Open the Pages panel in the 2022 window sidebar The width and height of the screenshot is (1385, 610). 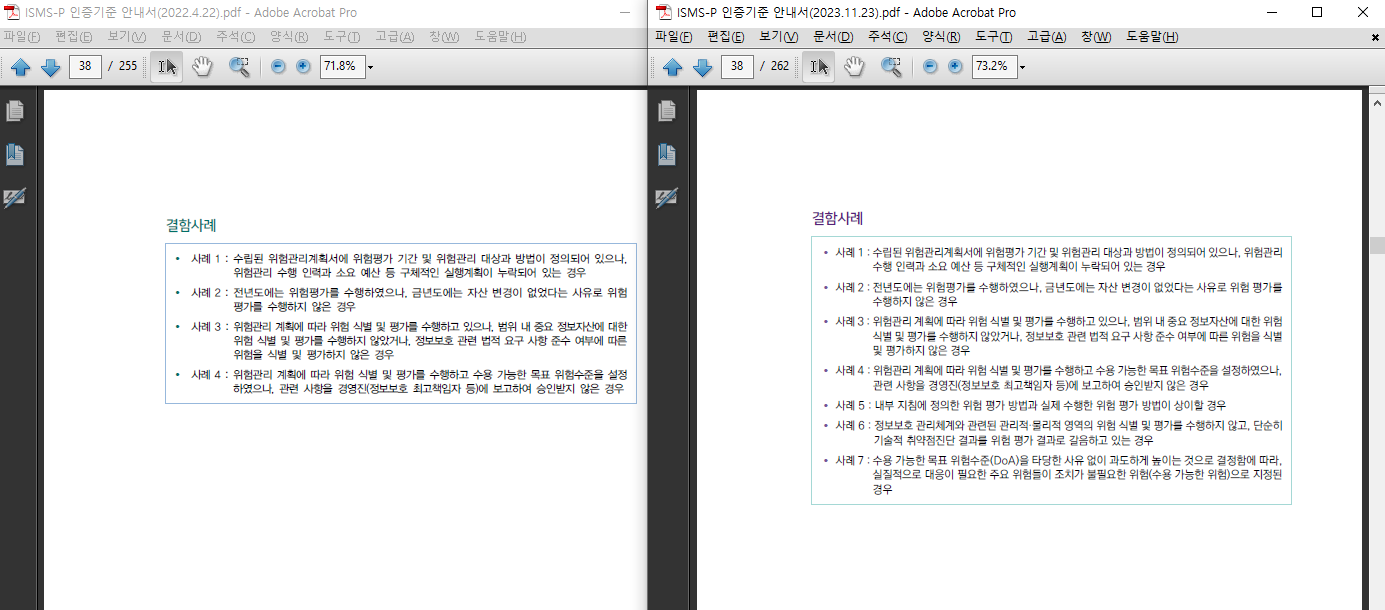pyautogui.click(x=14, y=111)
